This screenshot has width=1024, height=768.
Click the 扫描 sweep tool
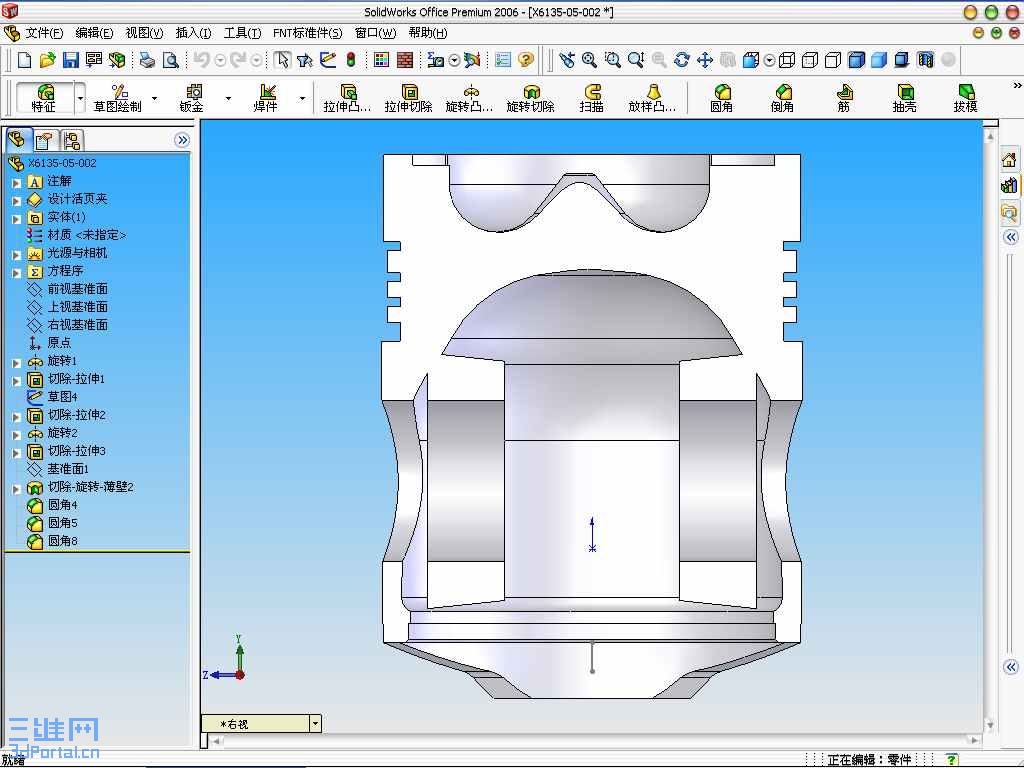[592, 98]
